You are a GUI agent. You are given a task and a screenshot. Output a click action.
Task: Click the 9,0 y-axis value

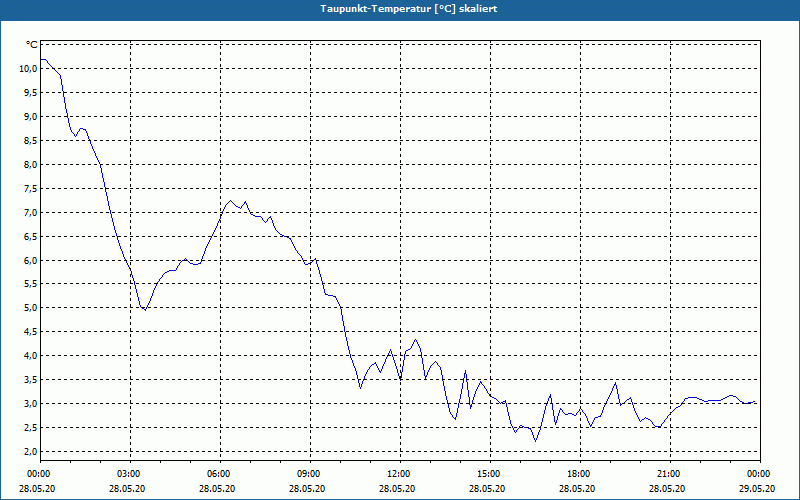[30, 117]
